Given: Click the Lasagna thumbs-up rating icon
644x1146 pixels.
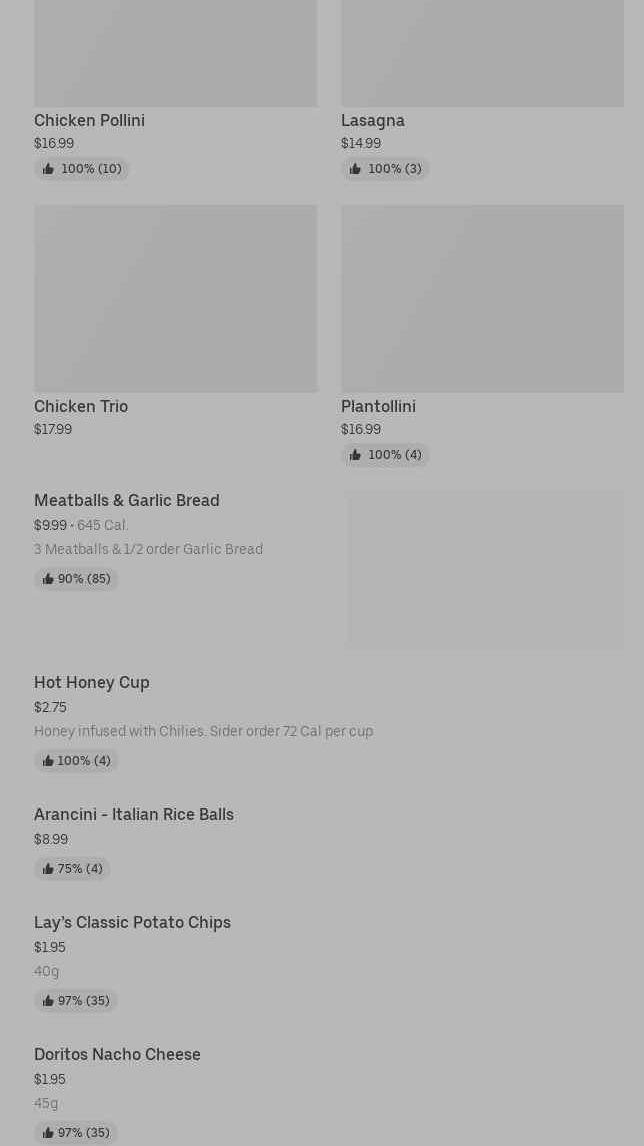Looking at the screenshot, I should click(355, 169).
